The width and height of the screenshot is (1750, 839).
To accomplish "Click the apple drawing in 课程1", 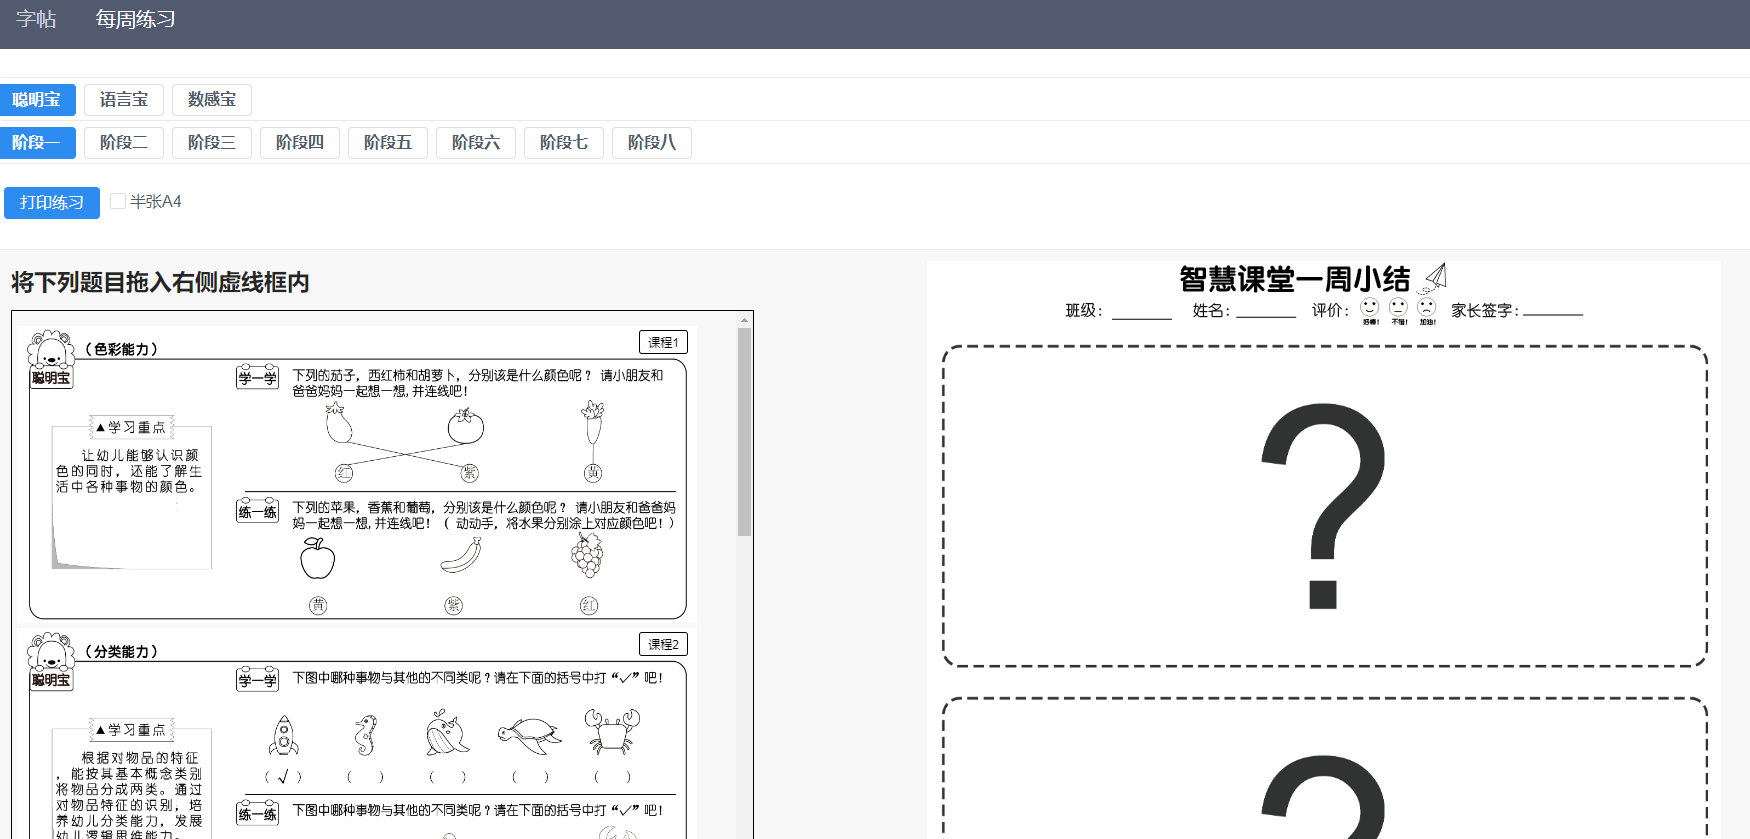I will point(318,558).
